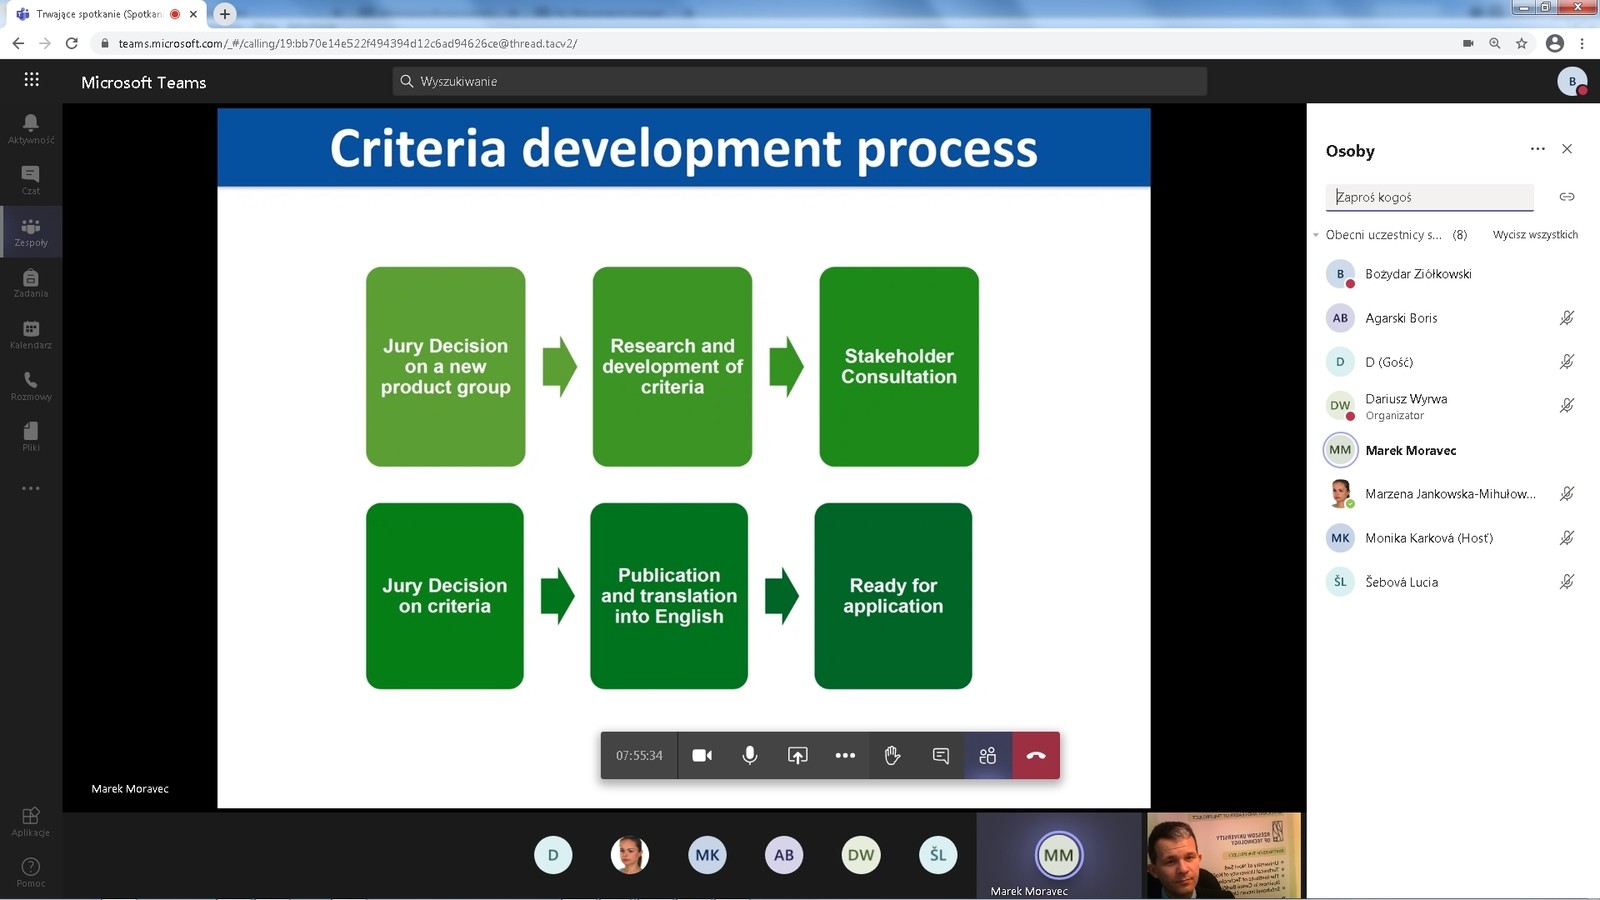Click Wycisz wszystkich to mute everyone
1600x900 pixels.
(x=1534, y=235)
